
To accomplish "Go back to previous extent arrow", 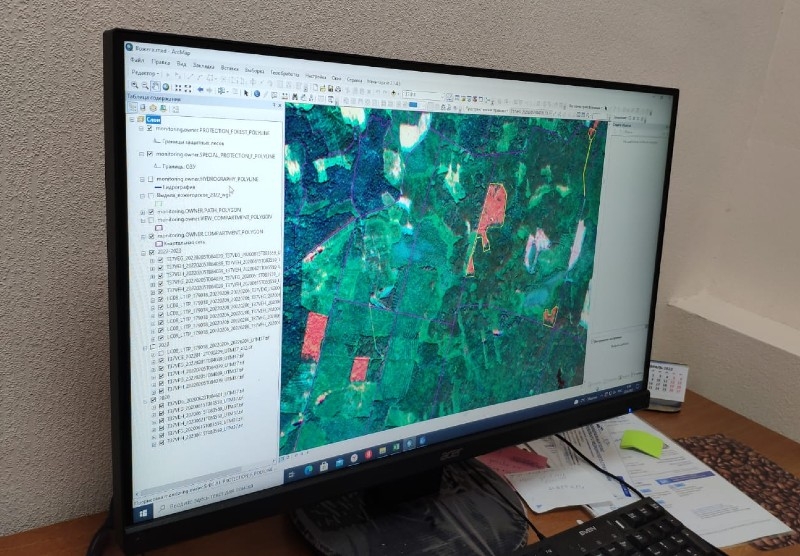I will 200,89.
